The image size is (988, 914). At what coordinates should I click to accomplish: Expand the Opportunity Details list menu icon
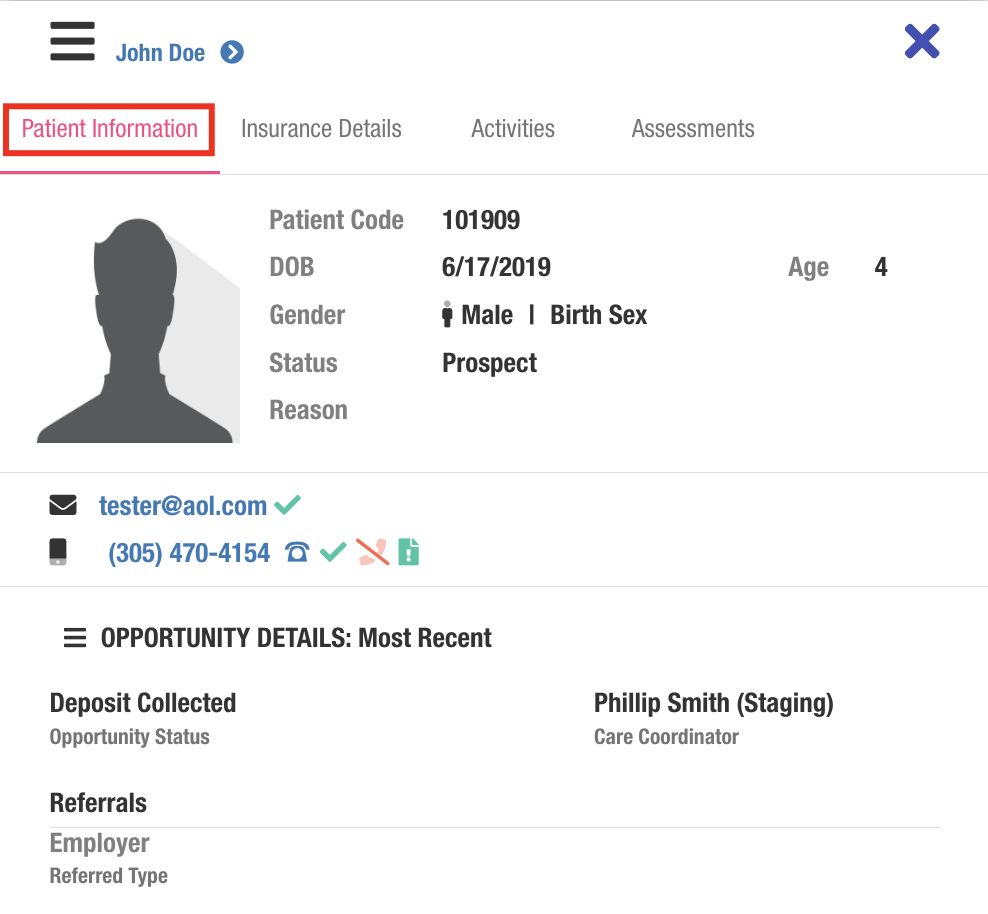click(75, 638)
